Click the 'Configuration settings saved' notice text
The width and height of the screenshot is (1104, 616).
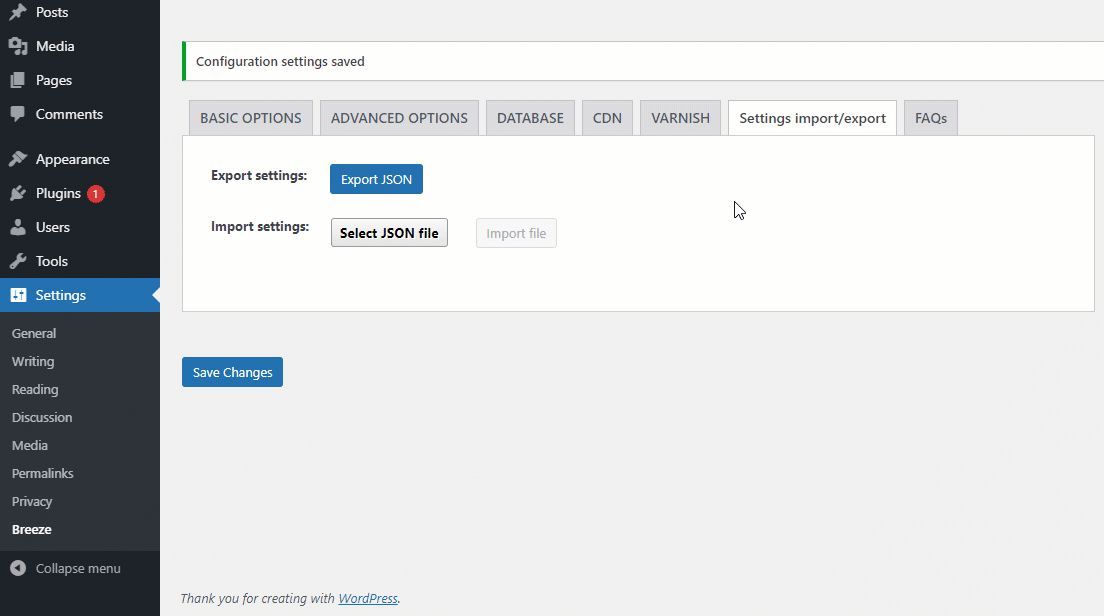[280, 61]
